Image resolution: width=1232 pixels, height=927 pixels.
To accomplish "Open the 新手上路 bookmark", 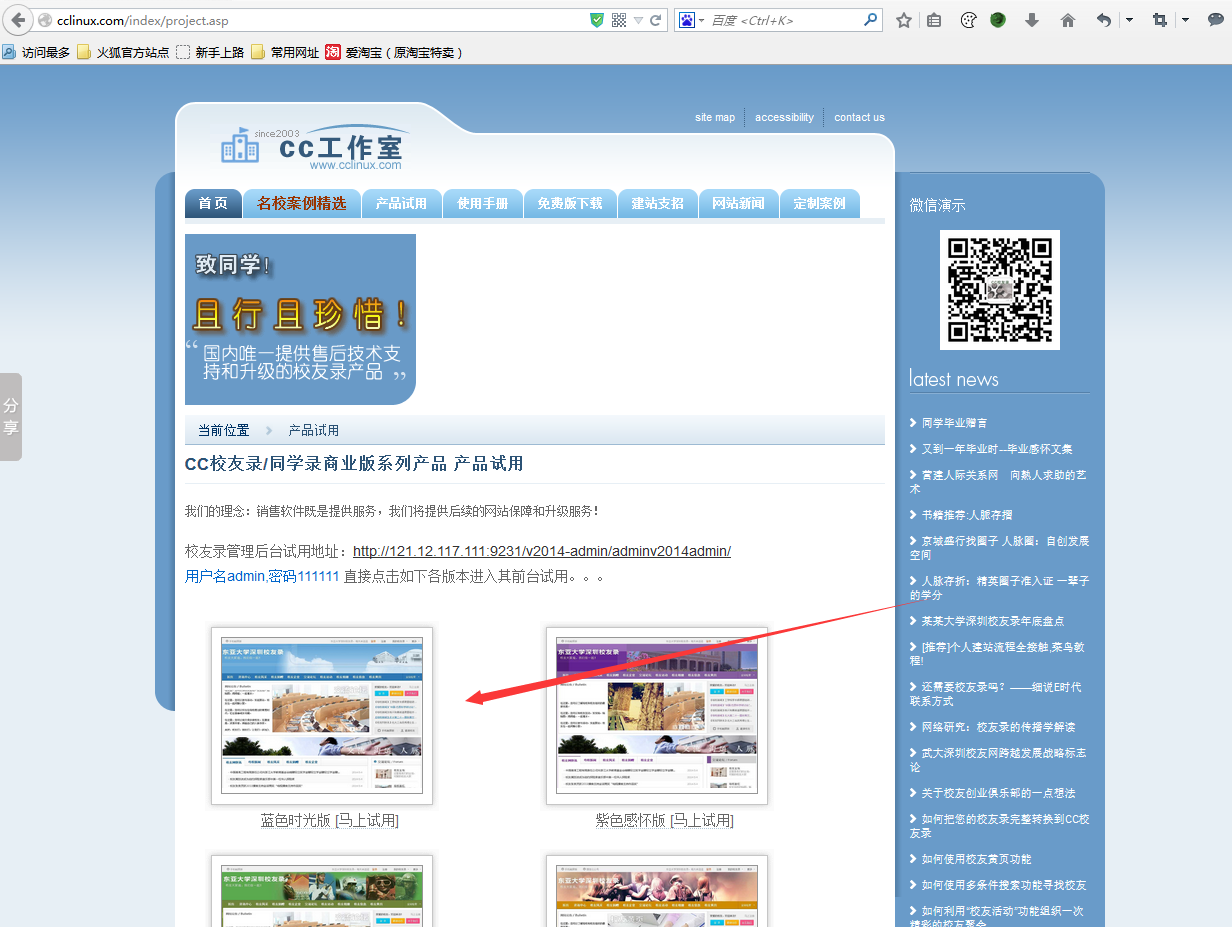I will coord(210,52).
